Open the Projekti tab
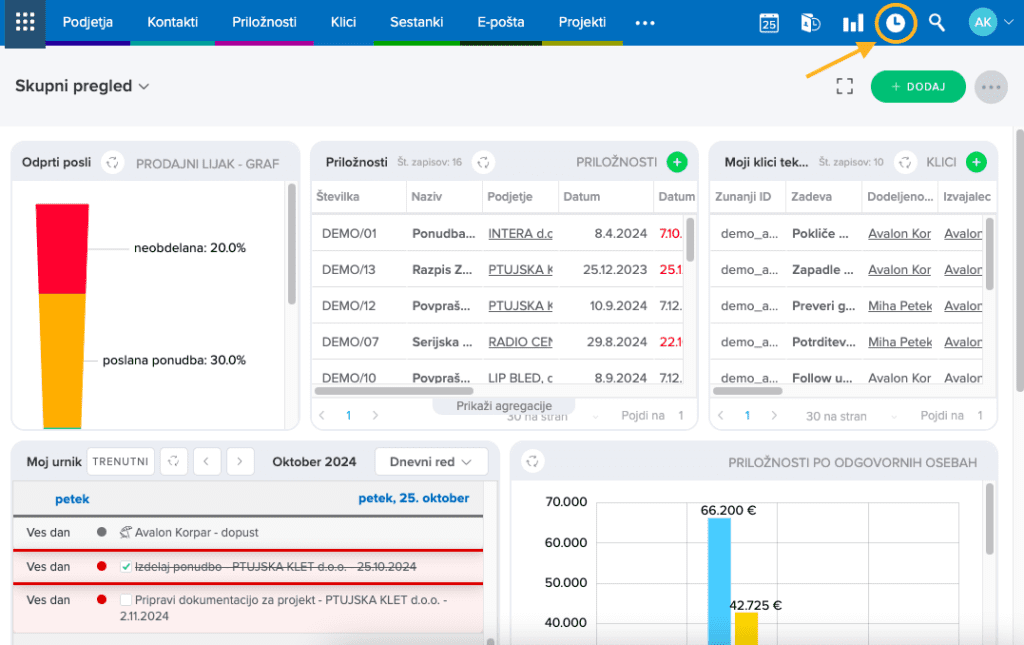This screenshot has height=645, width=1024. tap(582, 22)
